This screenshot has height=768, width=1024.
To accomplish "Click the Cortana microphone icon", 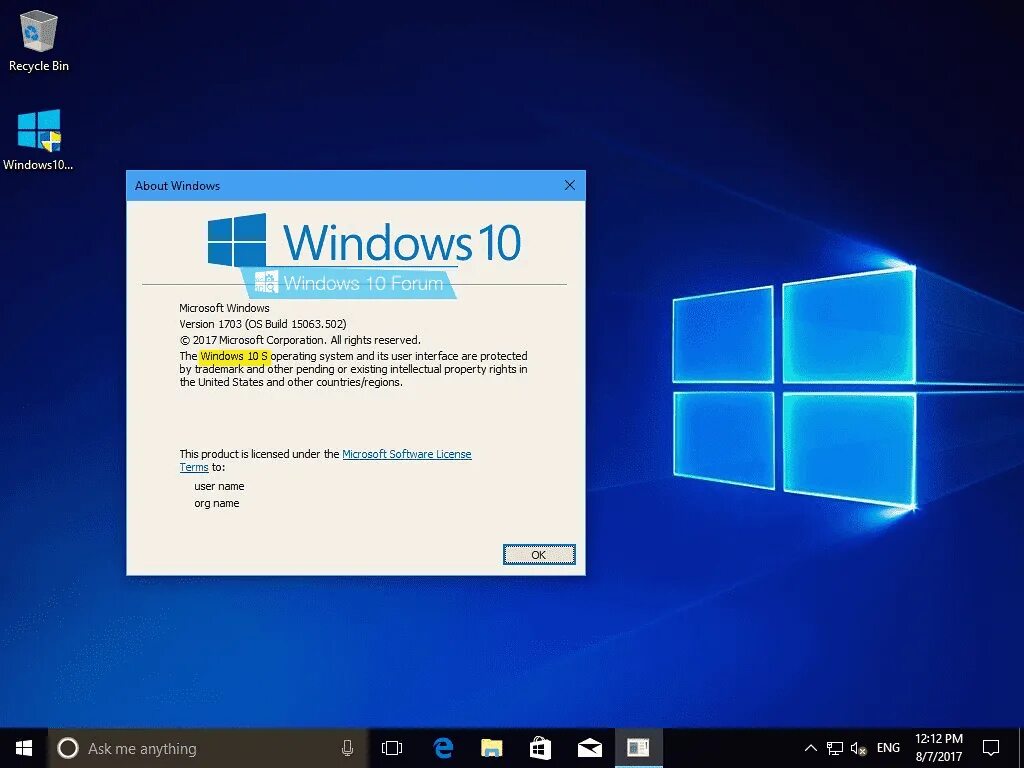I will click(x=347, y=747).
